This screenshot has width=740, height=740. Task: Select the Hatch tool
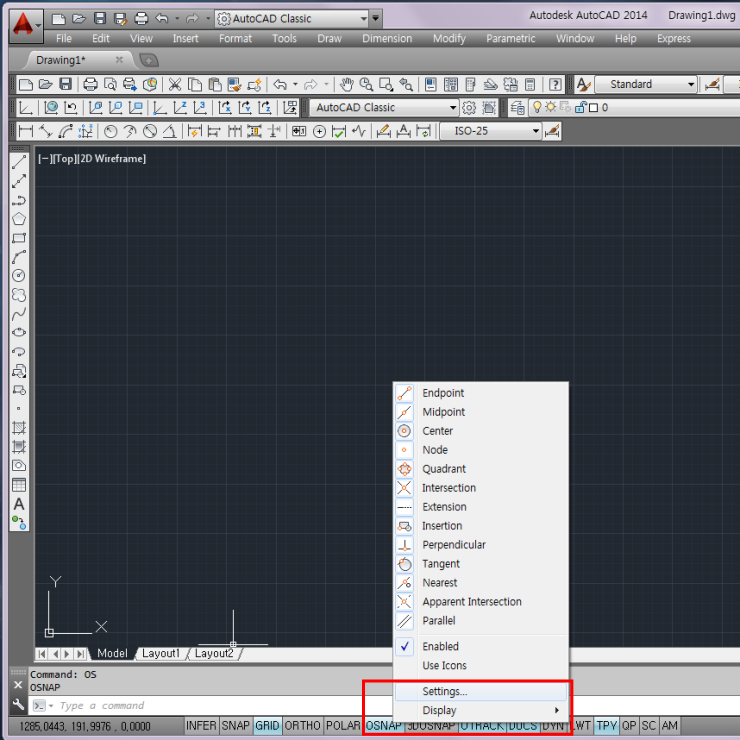(19, 428)
